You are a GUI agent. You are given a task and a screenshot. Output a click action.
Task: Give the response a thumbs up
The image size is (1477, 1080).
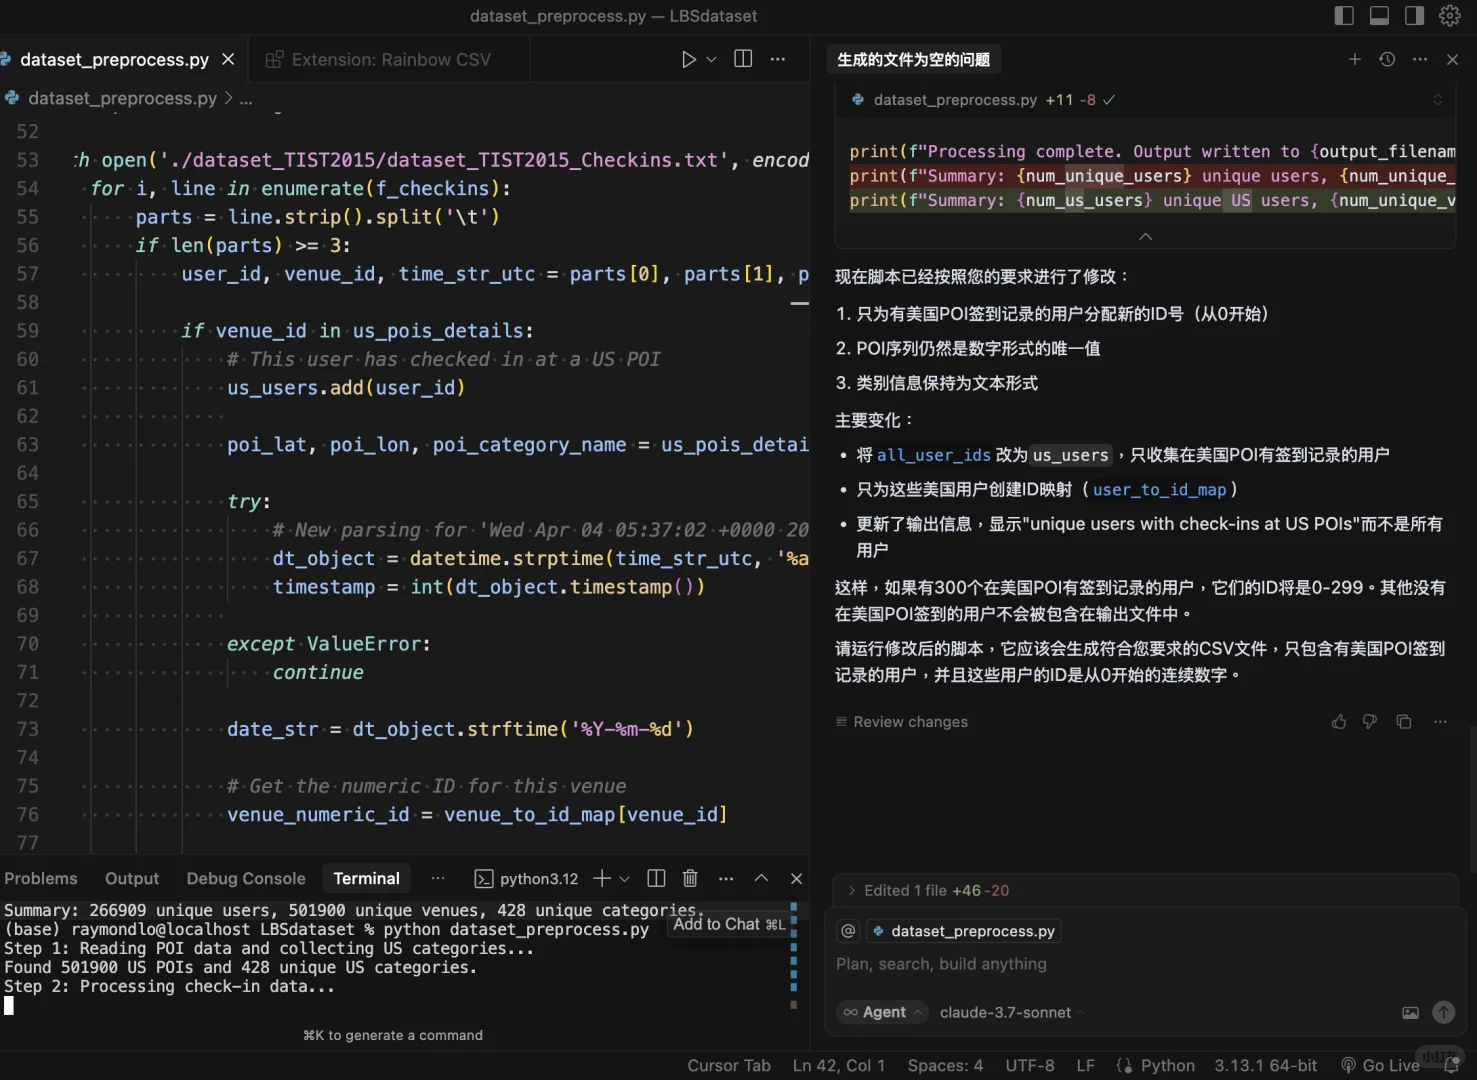[1339, 722]
